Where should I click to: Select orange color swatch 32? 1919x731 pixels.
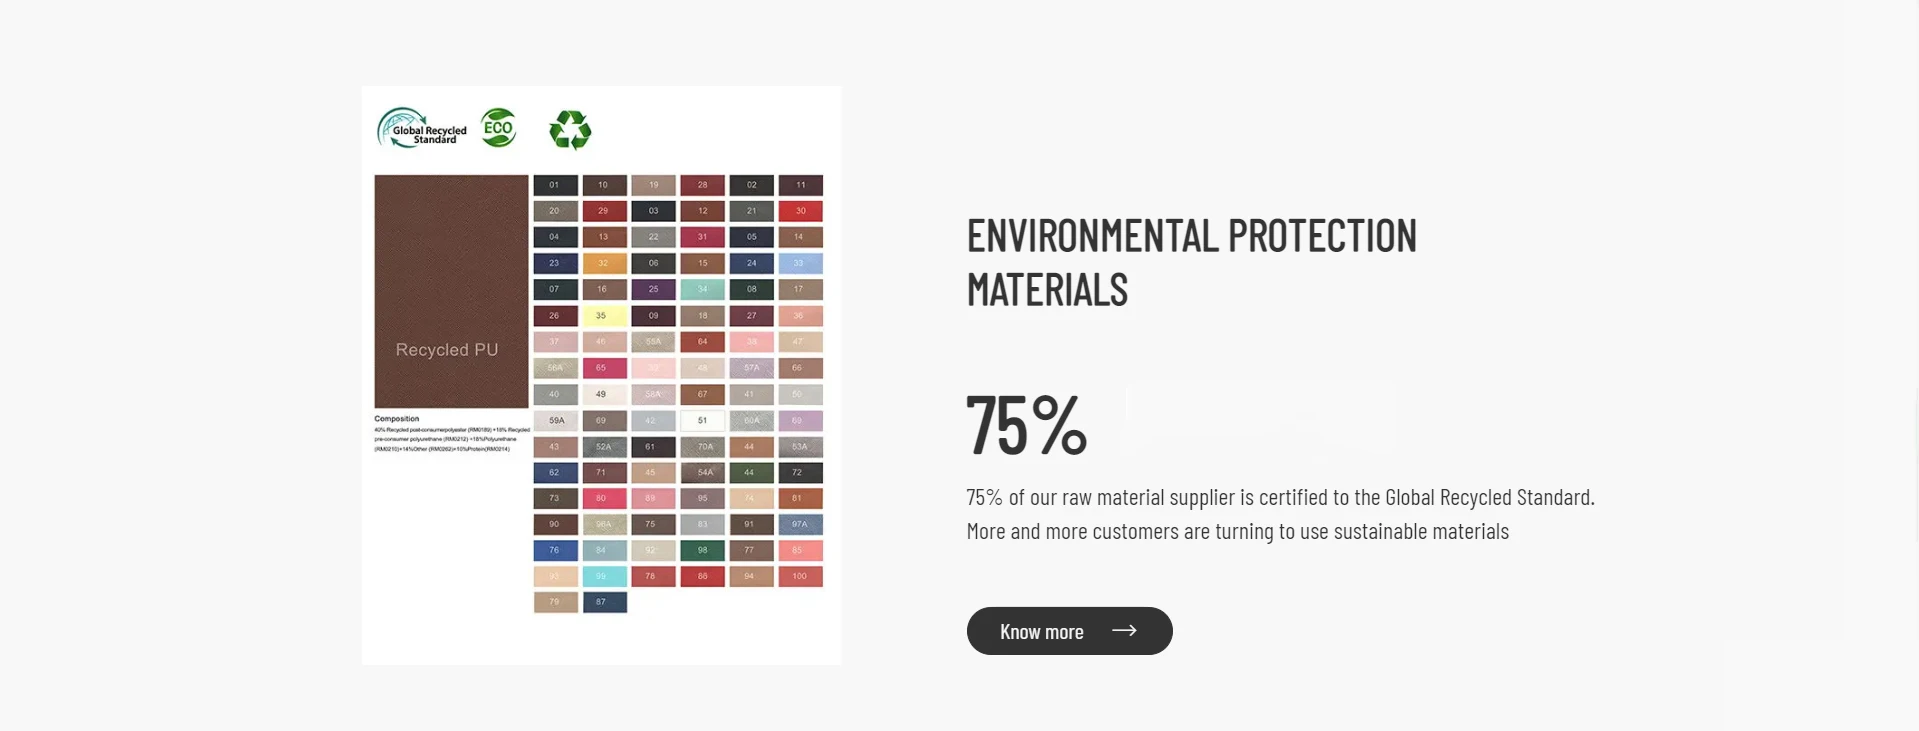[604, 263]
